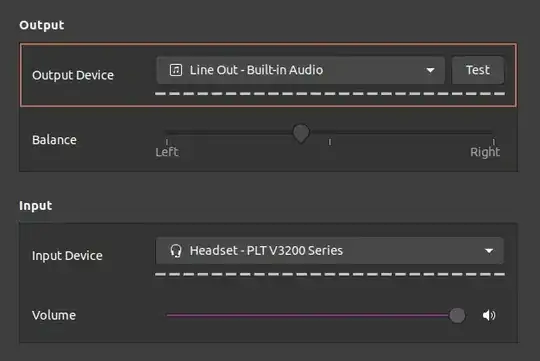Viewport: 540px width, 361px height.
Task: Click the Input section heading
Action: (35, 206)
